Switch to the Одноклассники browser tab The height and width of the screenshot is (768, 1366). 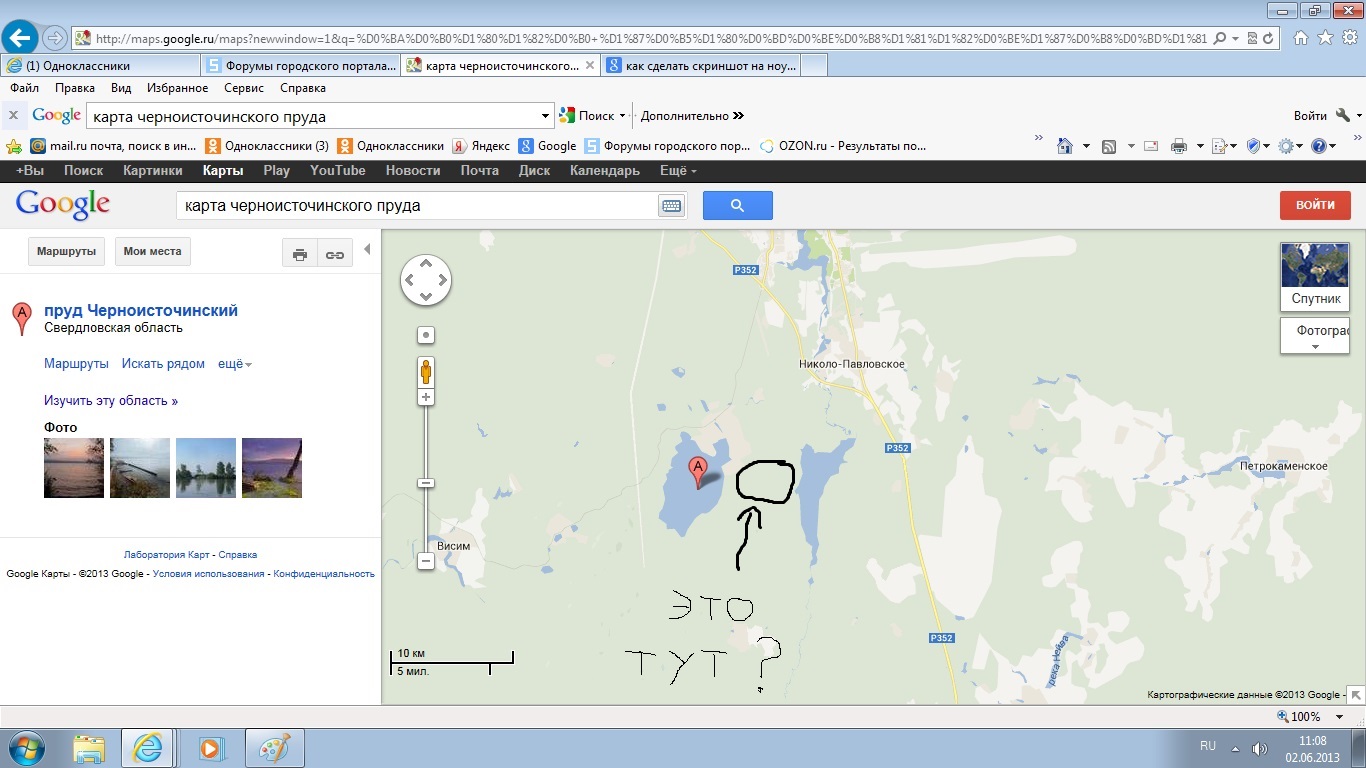coord(98,66)
